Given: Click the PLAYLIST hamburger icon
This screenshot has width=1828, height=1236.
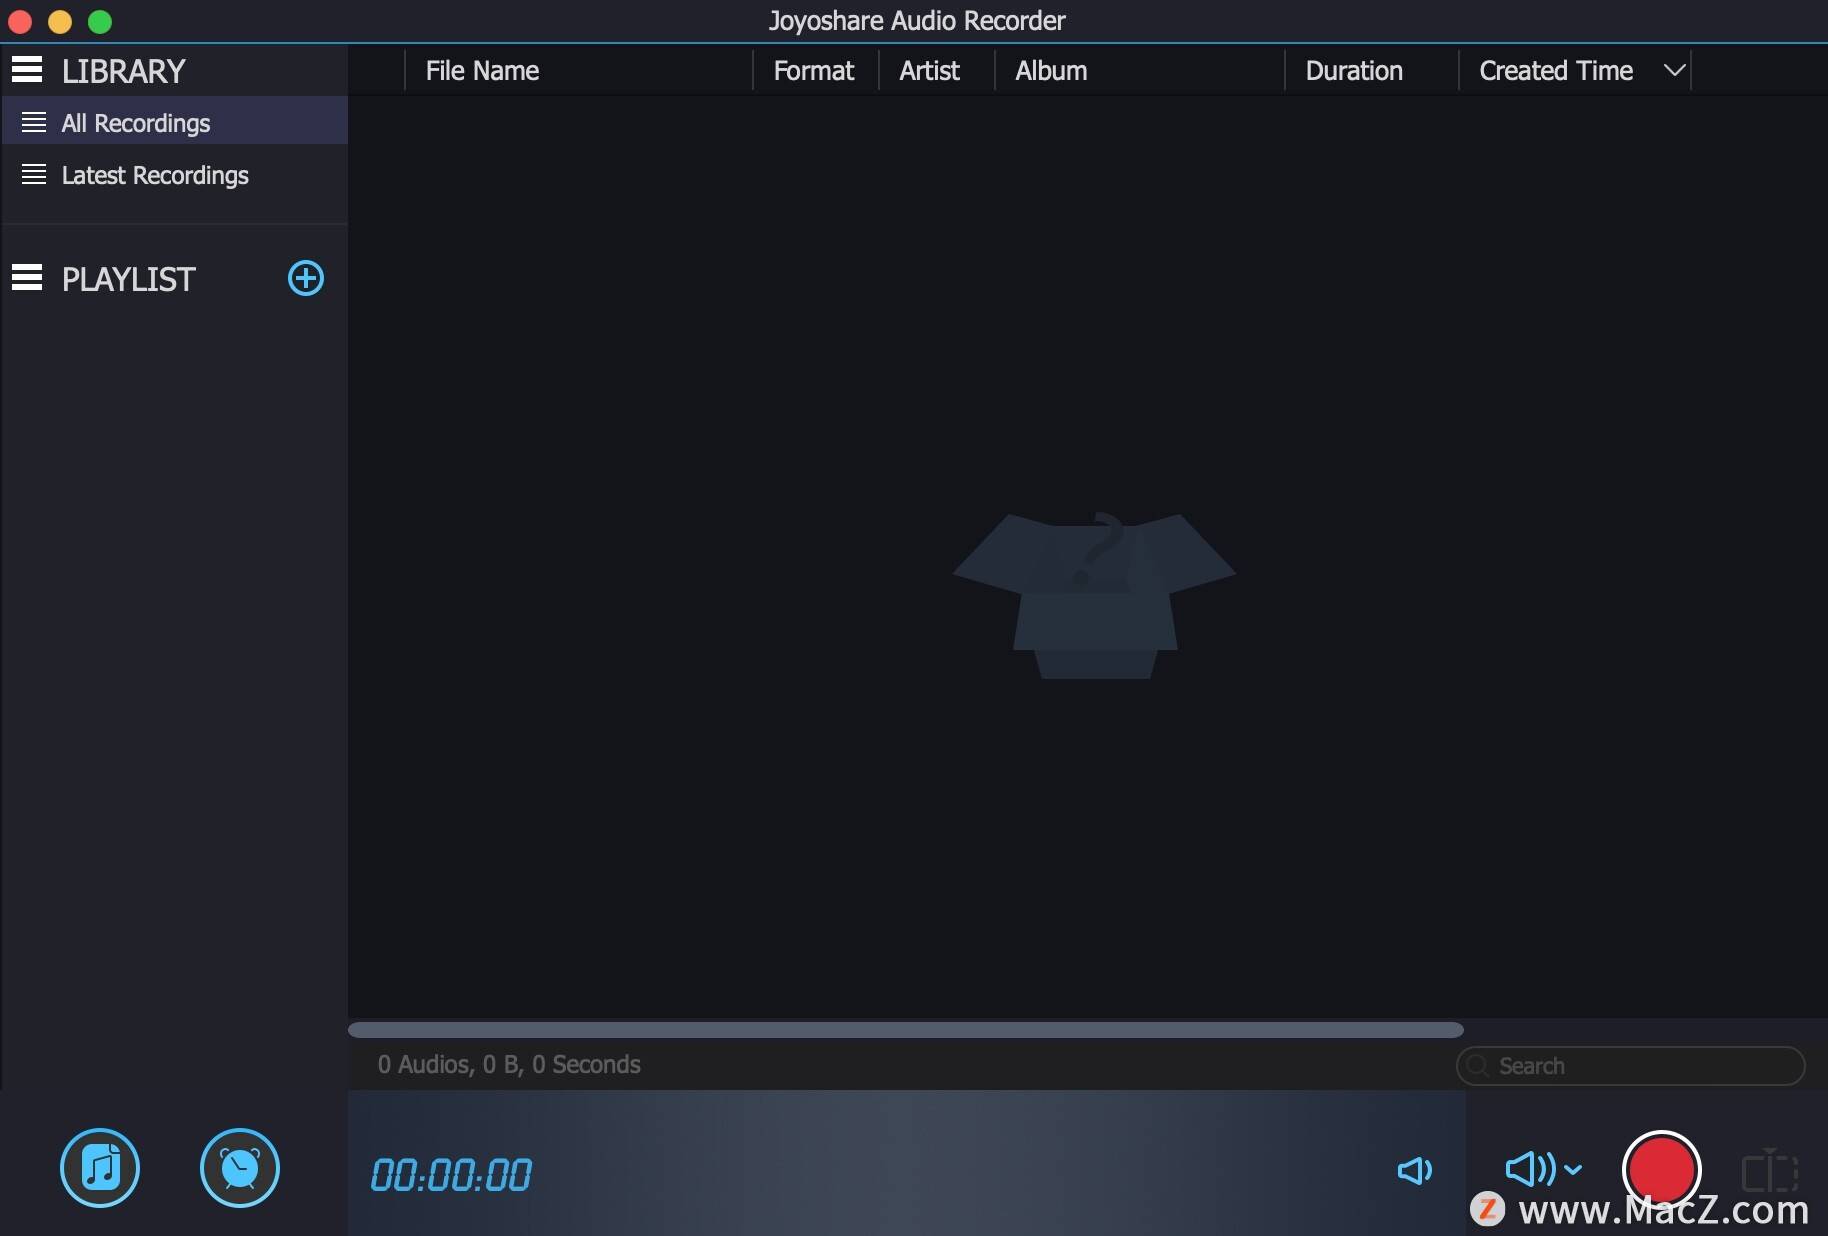Looking at the screenshot, I should point(27,278).
